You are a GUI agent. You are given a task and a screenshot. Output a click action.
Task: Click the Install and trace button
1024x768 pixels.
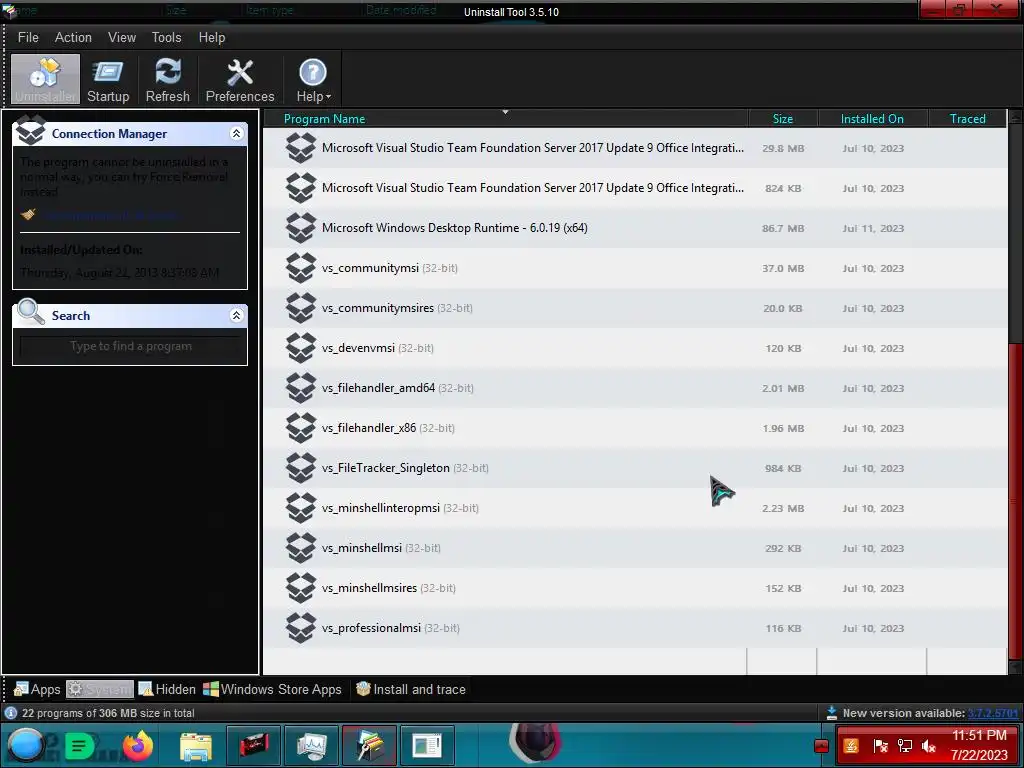click(x=411, y=689)
